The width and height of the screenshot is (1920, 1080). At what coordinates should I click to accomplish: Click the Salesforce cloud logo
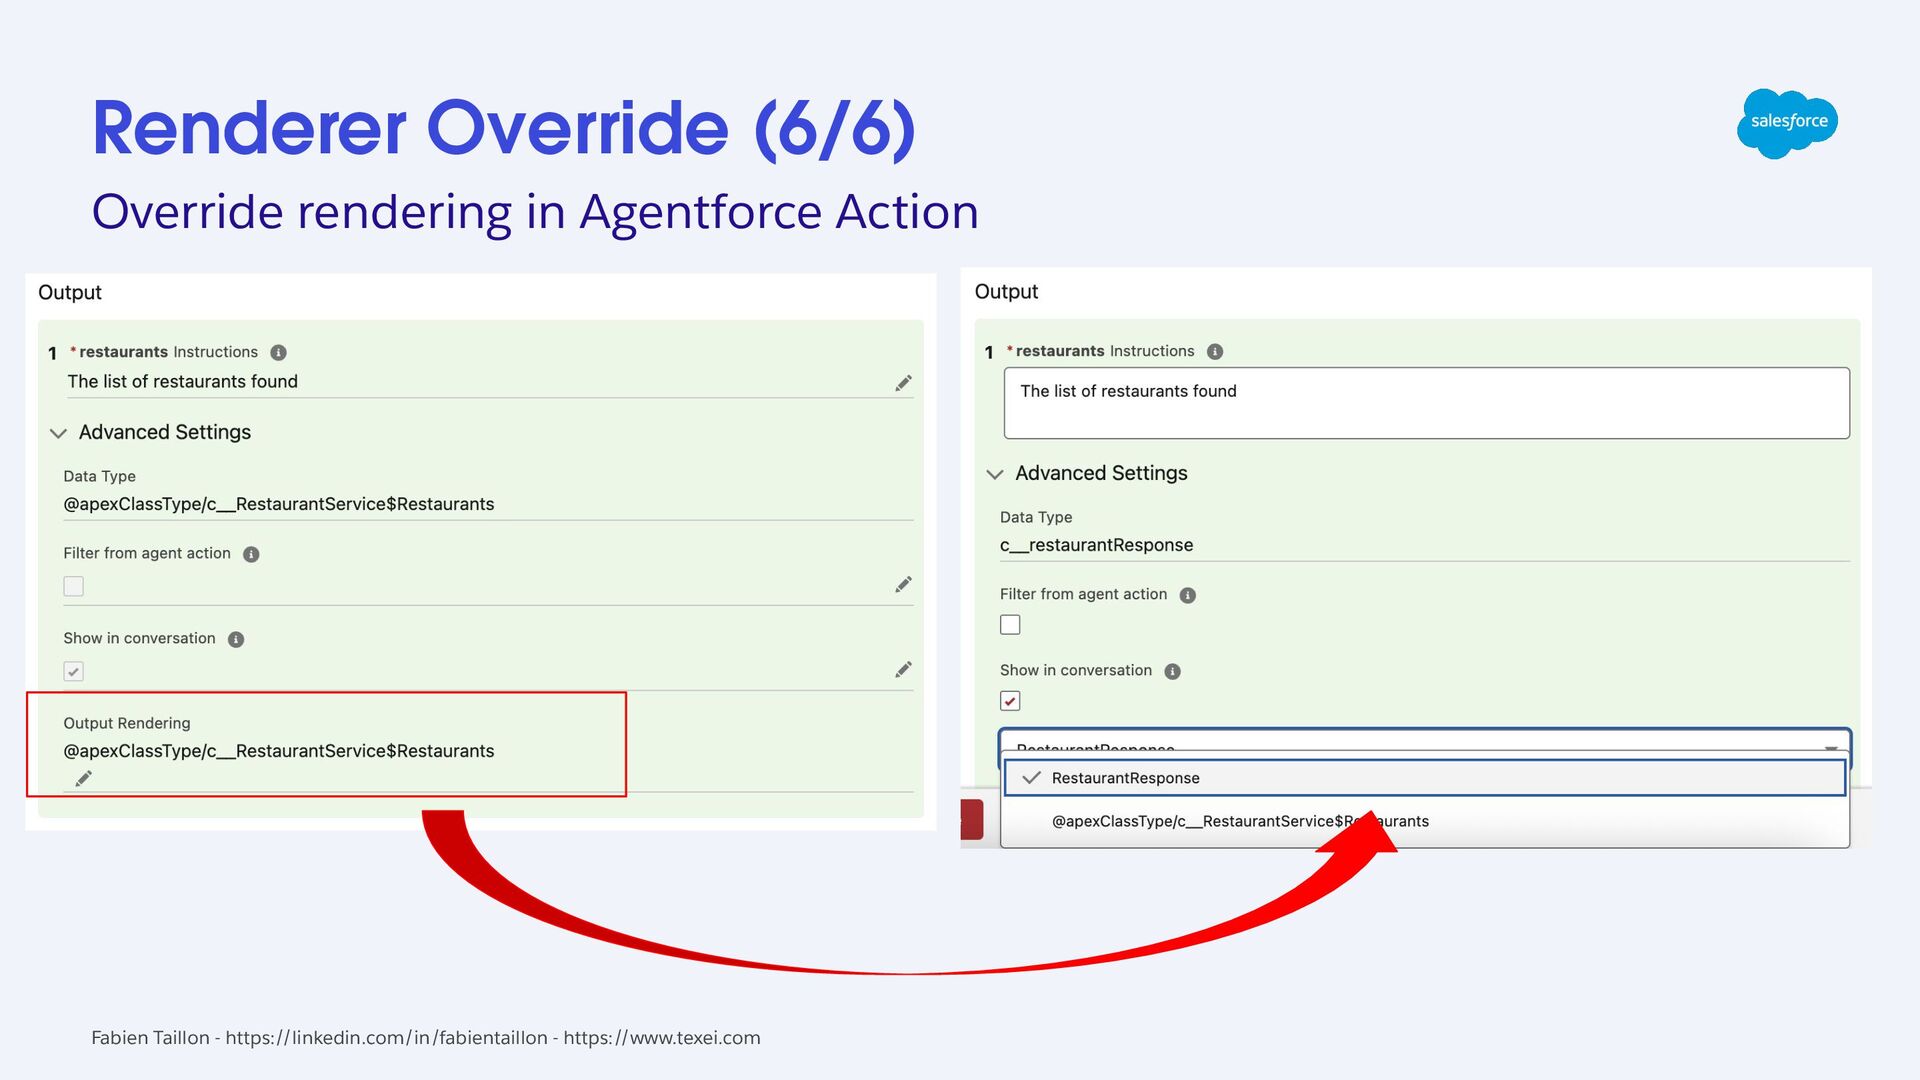[1787, 123]
